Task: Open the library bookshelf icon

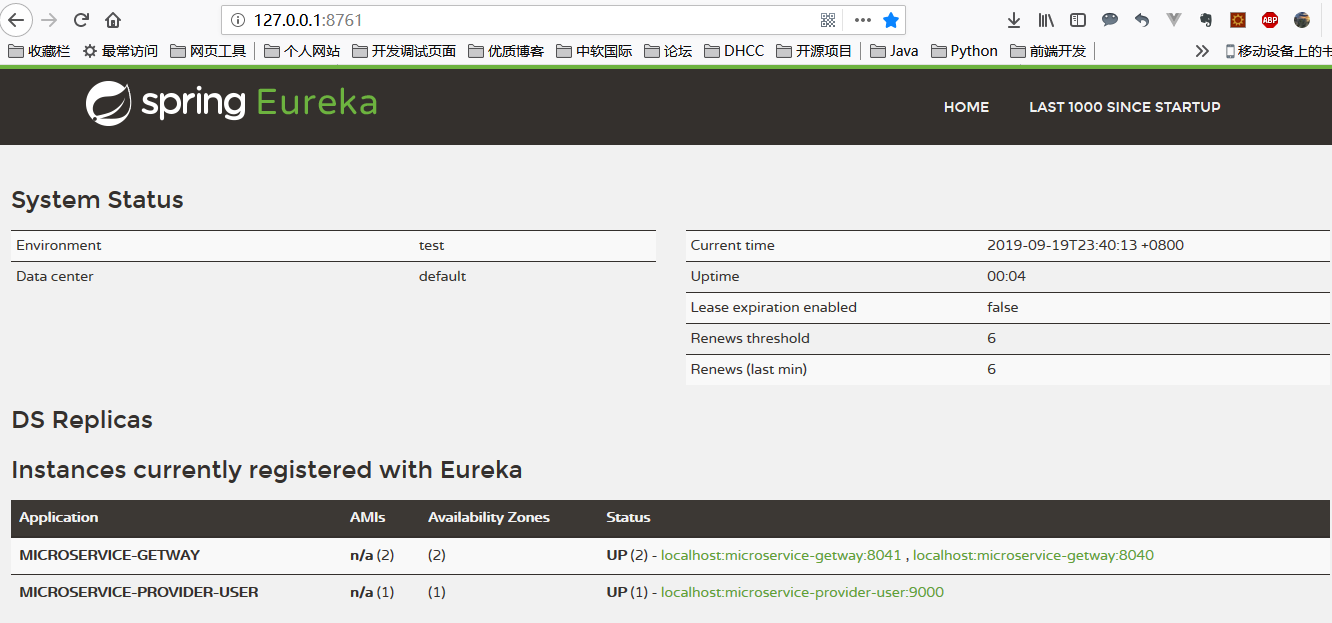Action: tap(1046, 20)
